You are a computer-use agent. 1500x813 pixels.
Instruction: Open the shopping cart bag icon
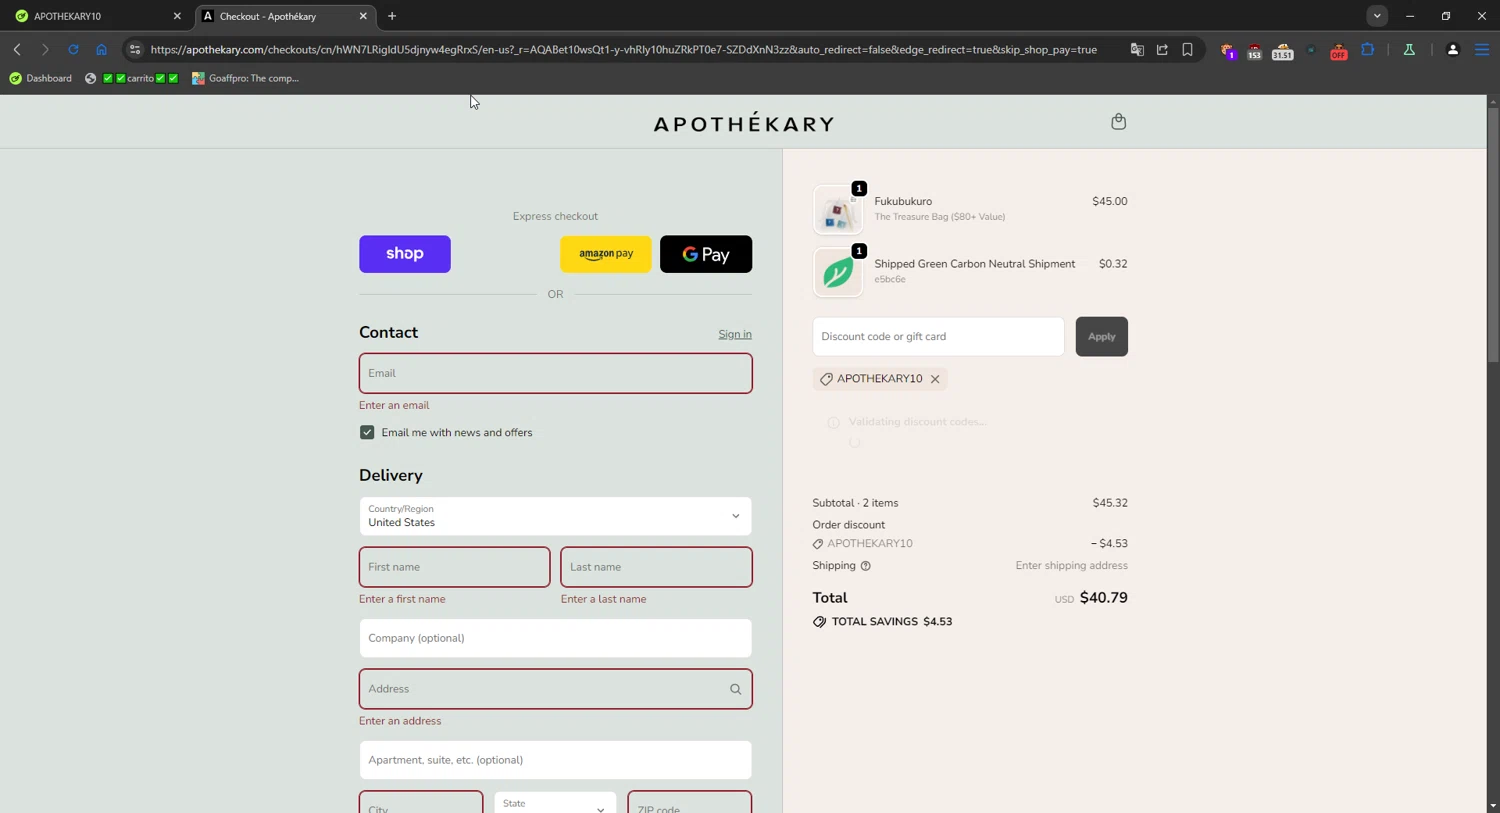[1118, 121]
